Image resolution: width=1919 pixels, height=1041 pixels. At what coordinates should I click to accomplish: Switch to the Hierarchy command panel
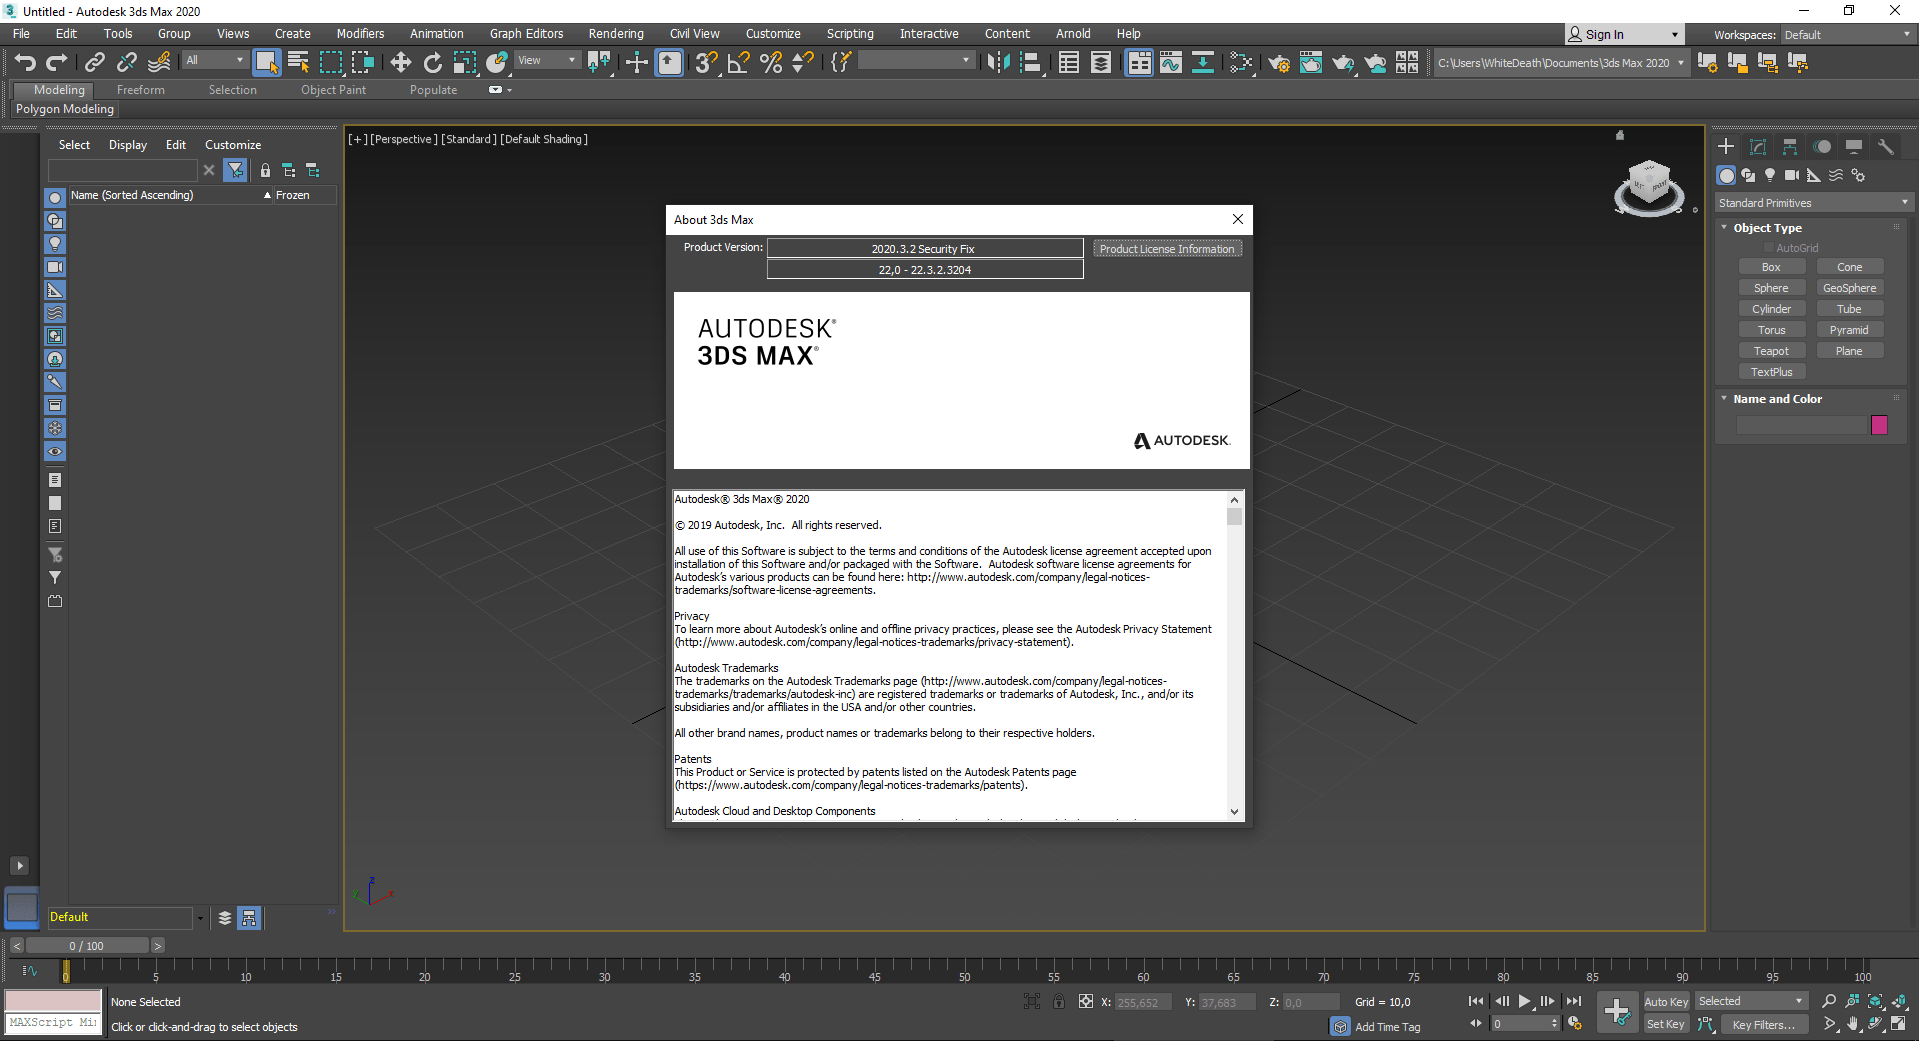1790,147
